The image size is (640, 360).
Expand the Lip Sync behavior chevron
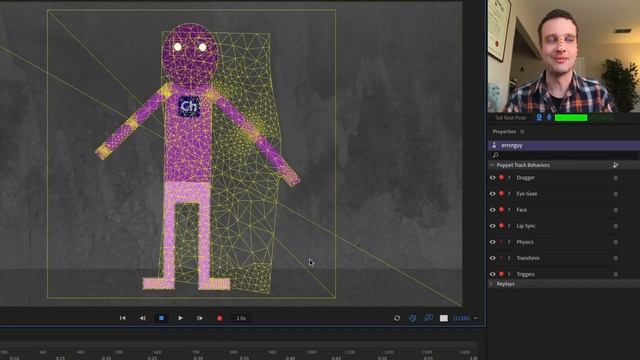pos(509,226)
